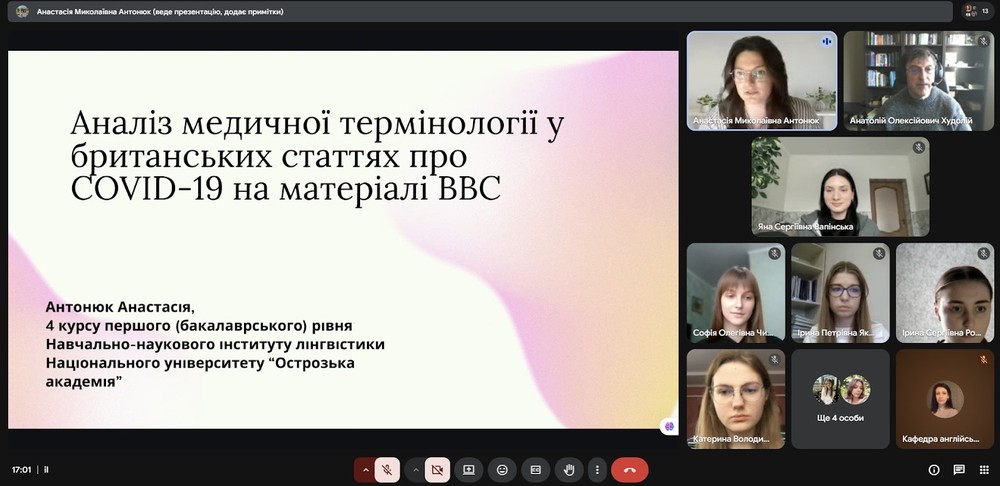The width and height of the screenshot is (1000, 486).
Task: Open the three-dot more options menu
Action: (x=597, y=469)
